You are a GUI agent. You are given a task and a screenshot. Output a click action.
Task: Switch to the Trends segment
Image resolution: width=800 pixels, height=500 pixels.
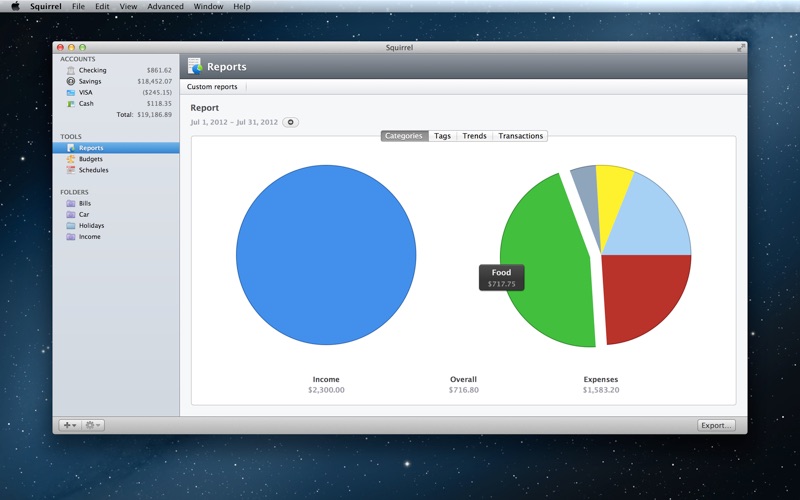pyautogui.click(x=474, y=136)
